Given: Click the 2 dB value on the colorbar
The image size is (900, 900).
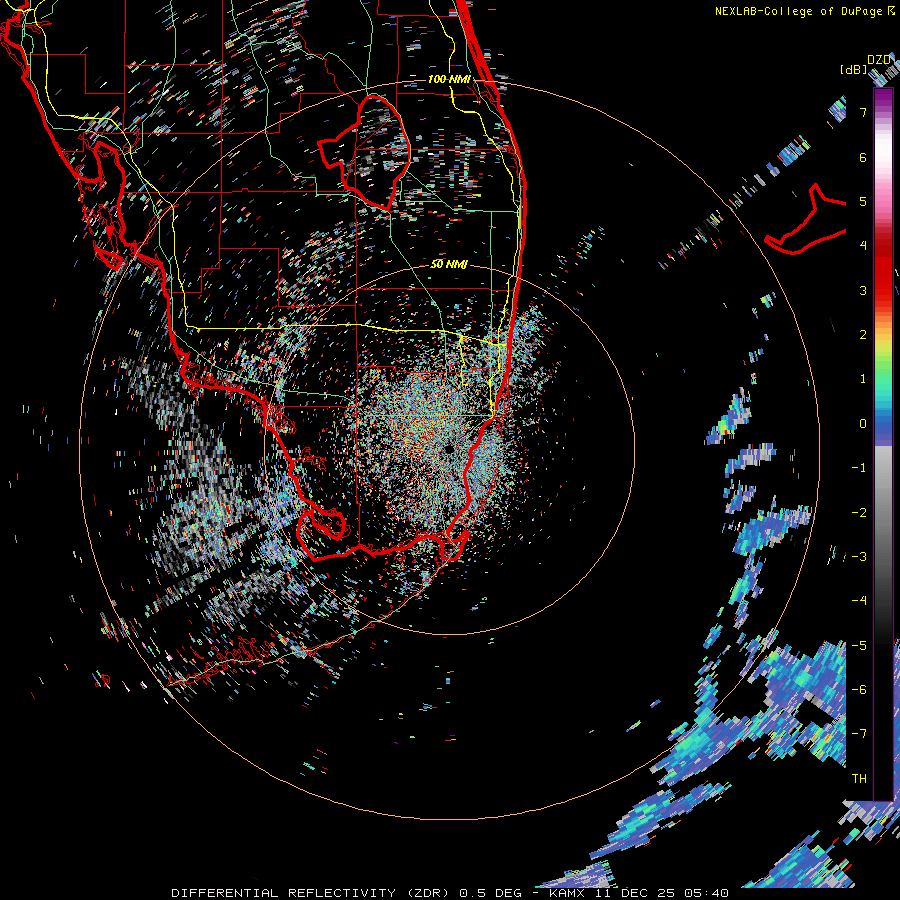Looking at the screenshot, I should tap(863, 335).
